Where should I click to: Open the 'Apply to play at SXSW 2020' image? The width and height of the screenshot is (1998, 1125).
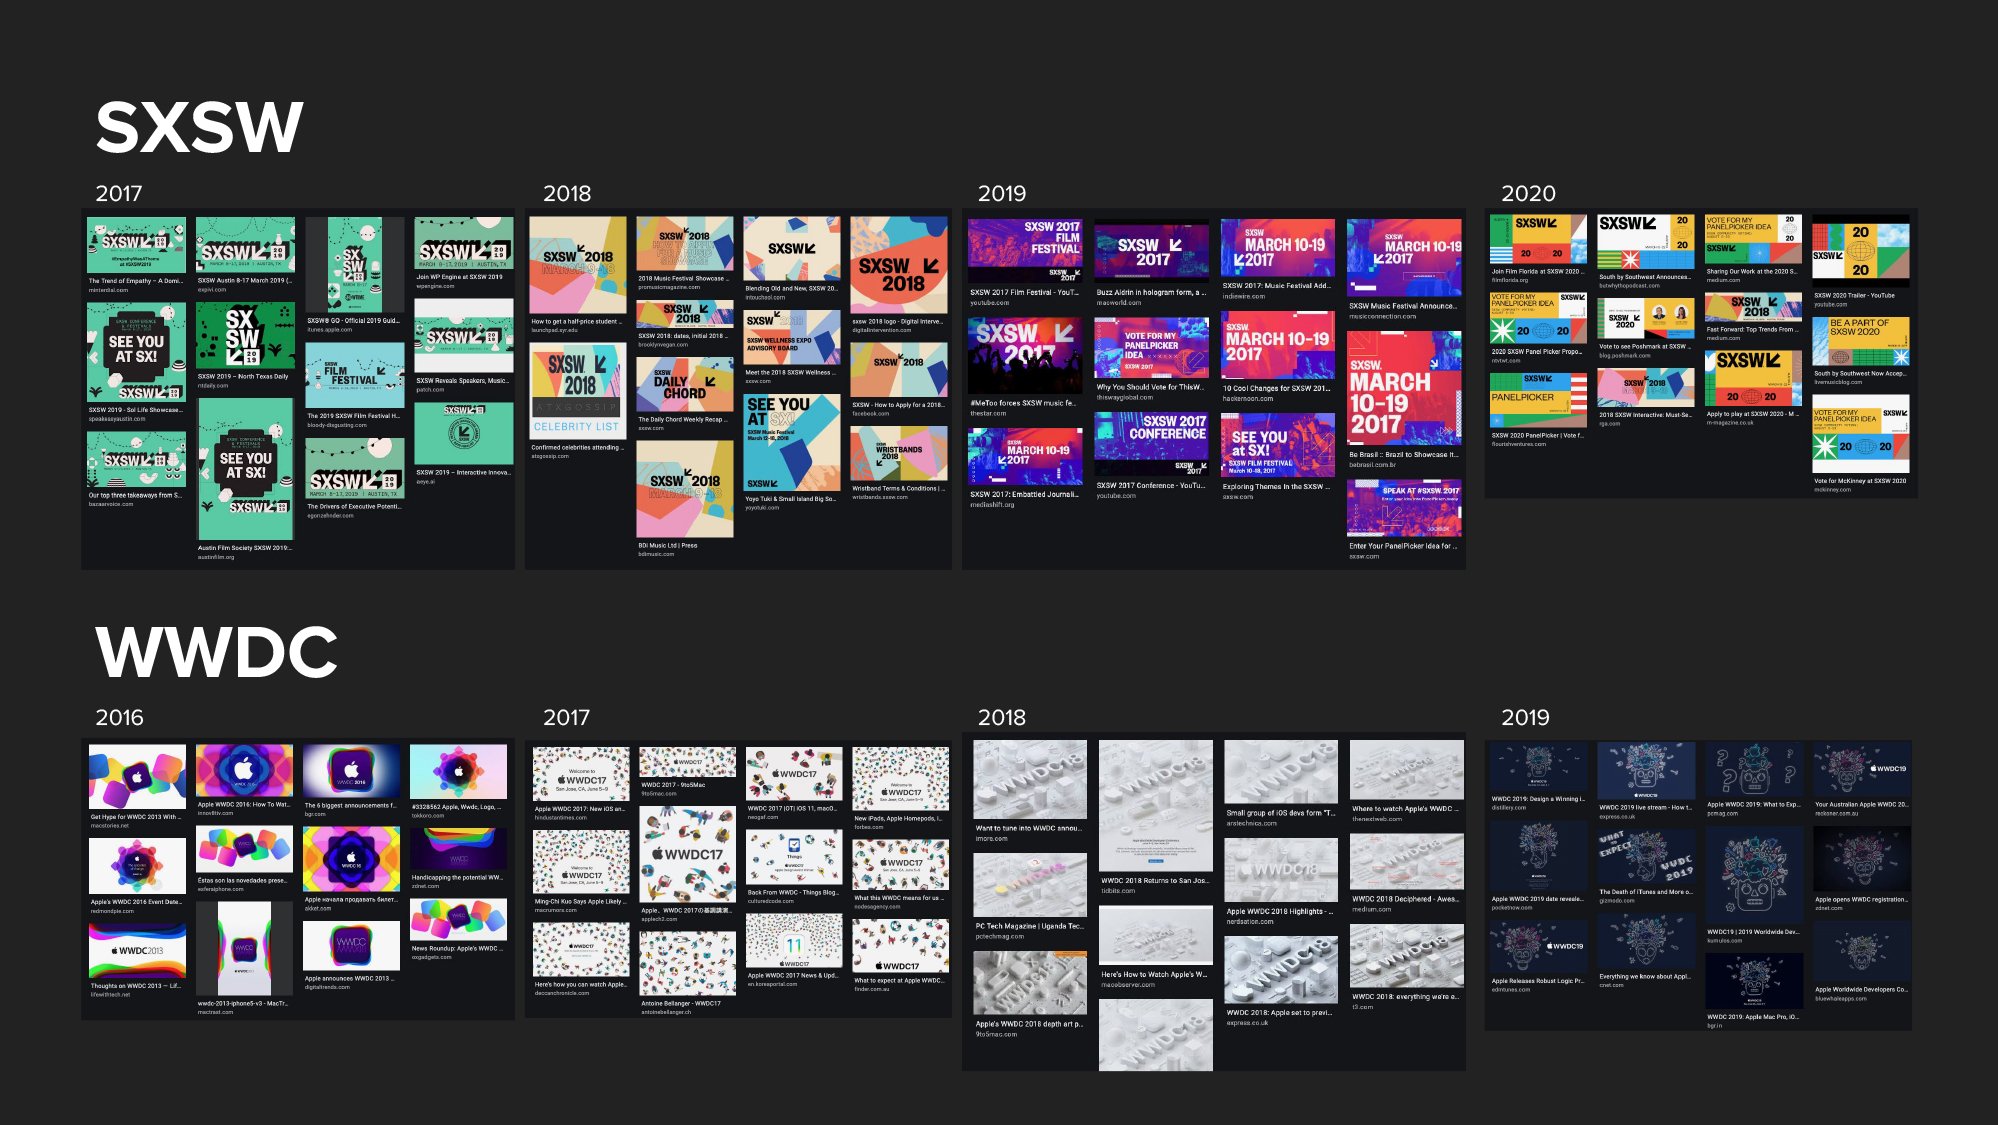[x=1753, y=379]
